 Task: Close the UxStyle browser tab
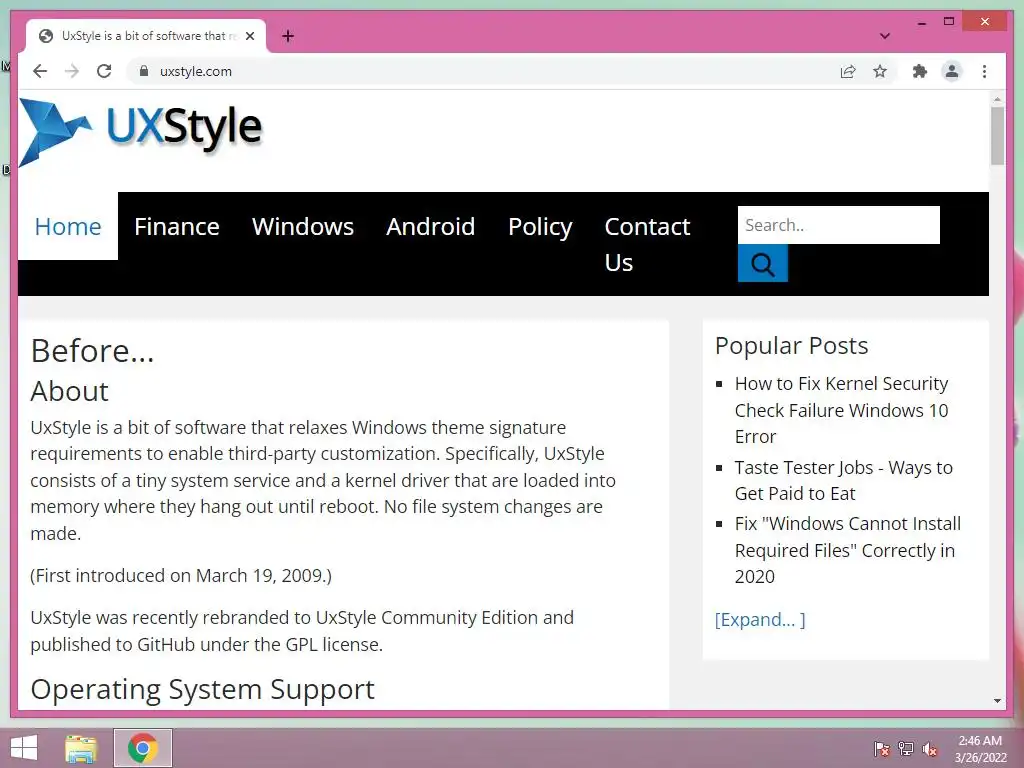250,36
